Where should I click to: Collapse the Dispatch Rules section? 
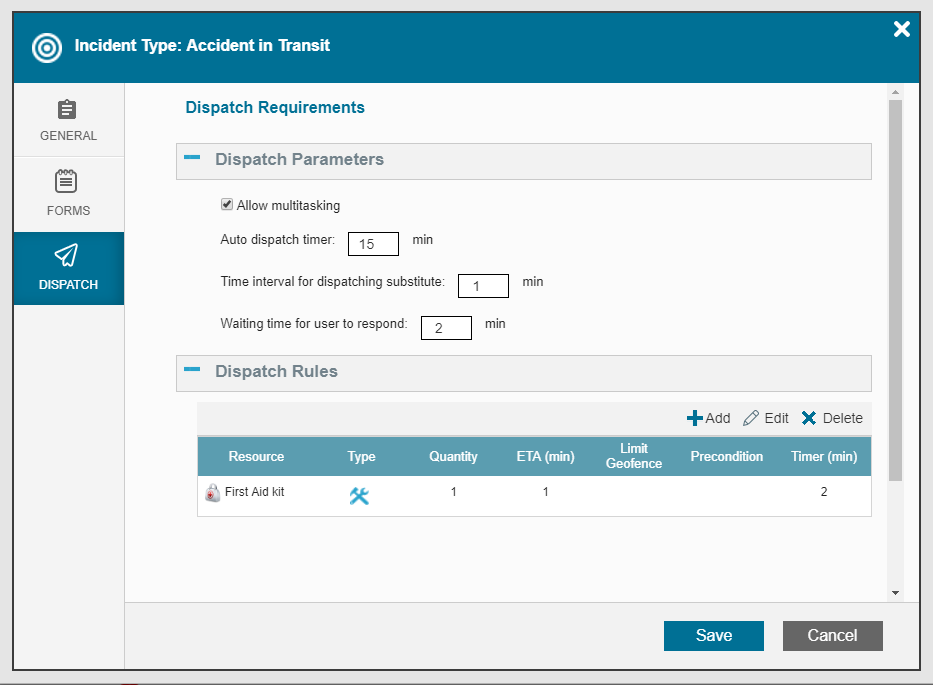[192, 370]
